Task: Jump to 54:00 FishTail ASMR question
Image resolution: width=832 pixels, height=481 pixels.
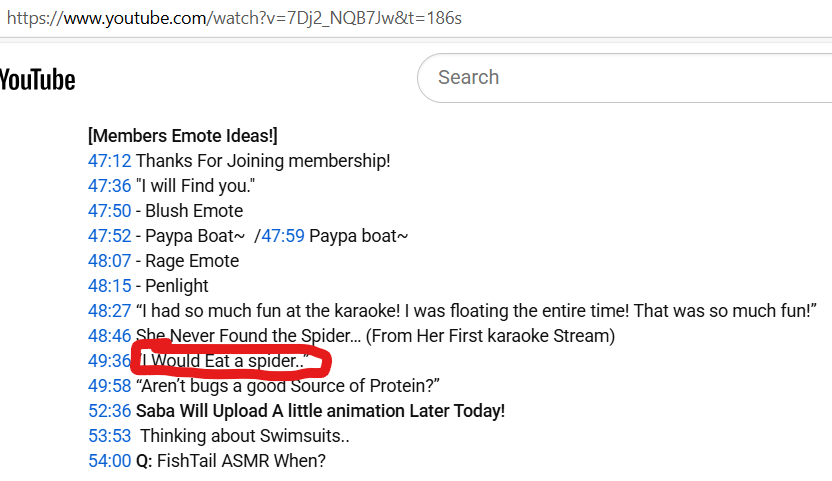Action: (109, 460)
